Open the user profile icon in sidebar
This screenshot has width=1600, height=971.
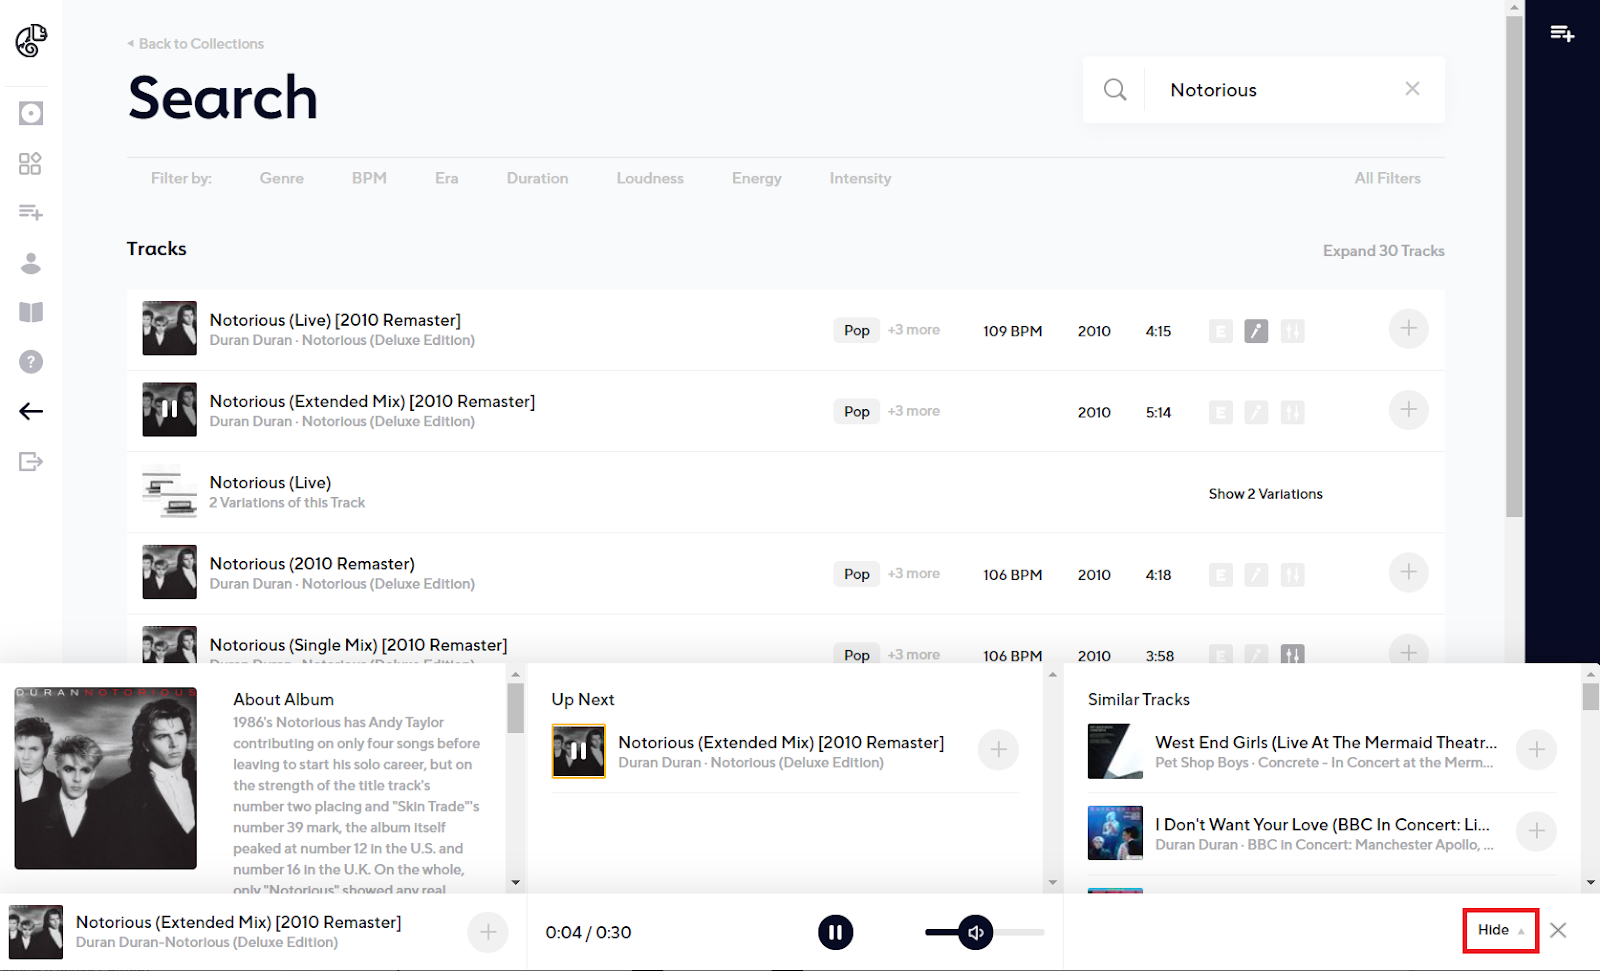(x=31, y=263)
